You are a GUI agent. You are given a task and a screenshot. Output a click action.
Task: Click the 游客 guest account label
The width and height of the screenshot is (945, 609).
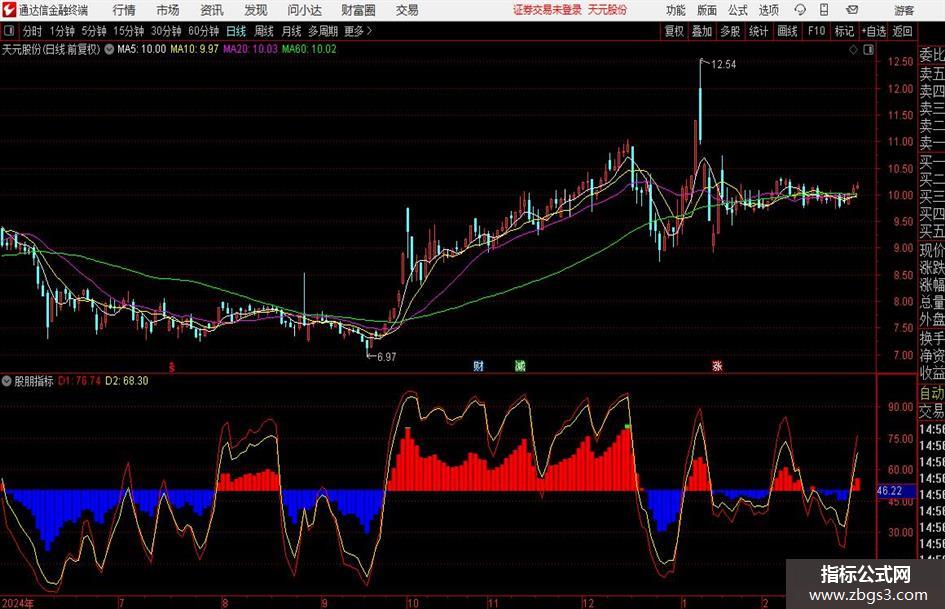click(x=904, y=10)
